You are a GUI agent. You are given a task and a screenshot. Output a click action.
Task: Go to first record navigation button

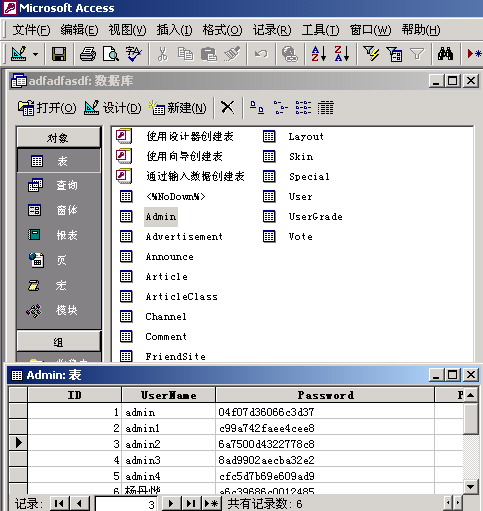(59, 503)
